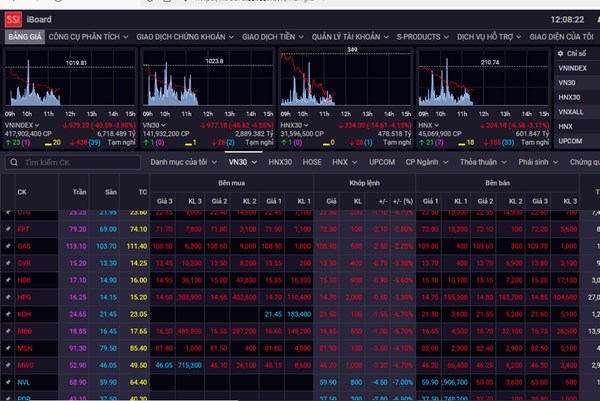Click the search magnifier icon
The width and height of the screenshot is (600, 401).
coord(14,163)
